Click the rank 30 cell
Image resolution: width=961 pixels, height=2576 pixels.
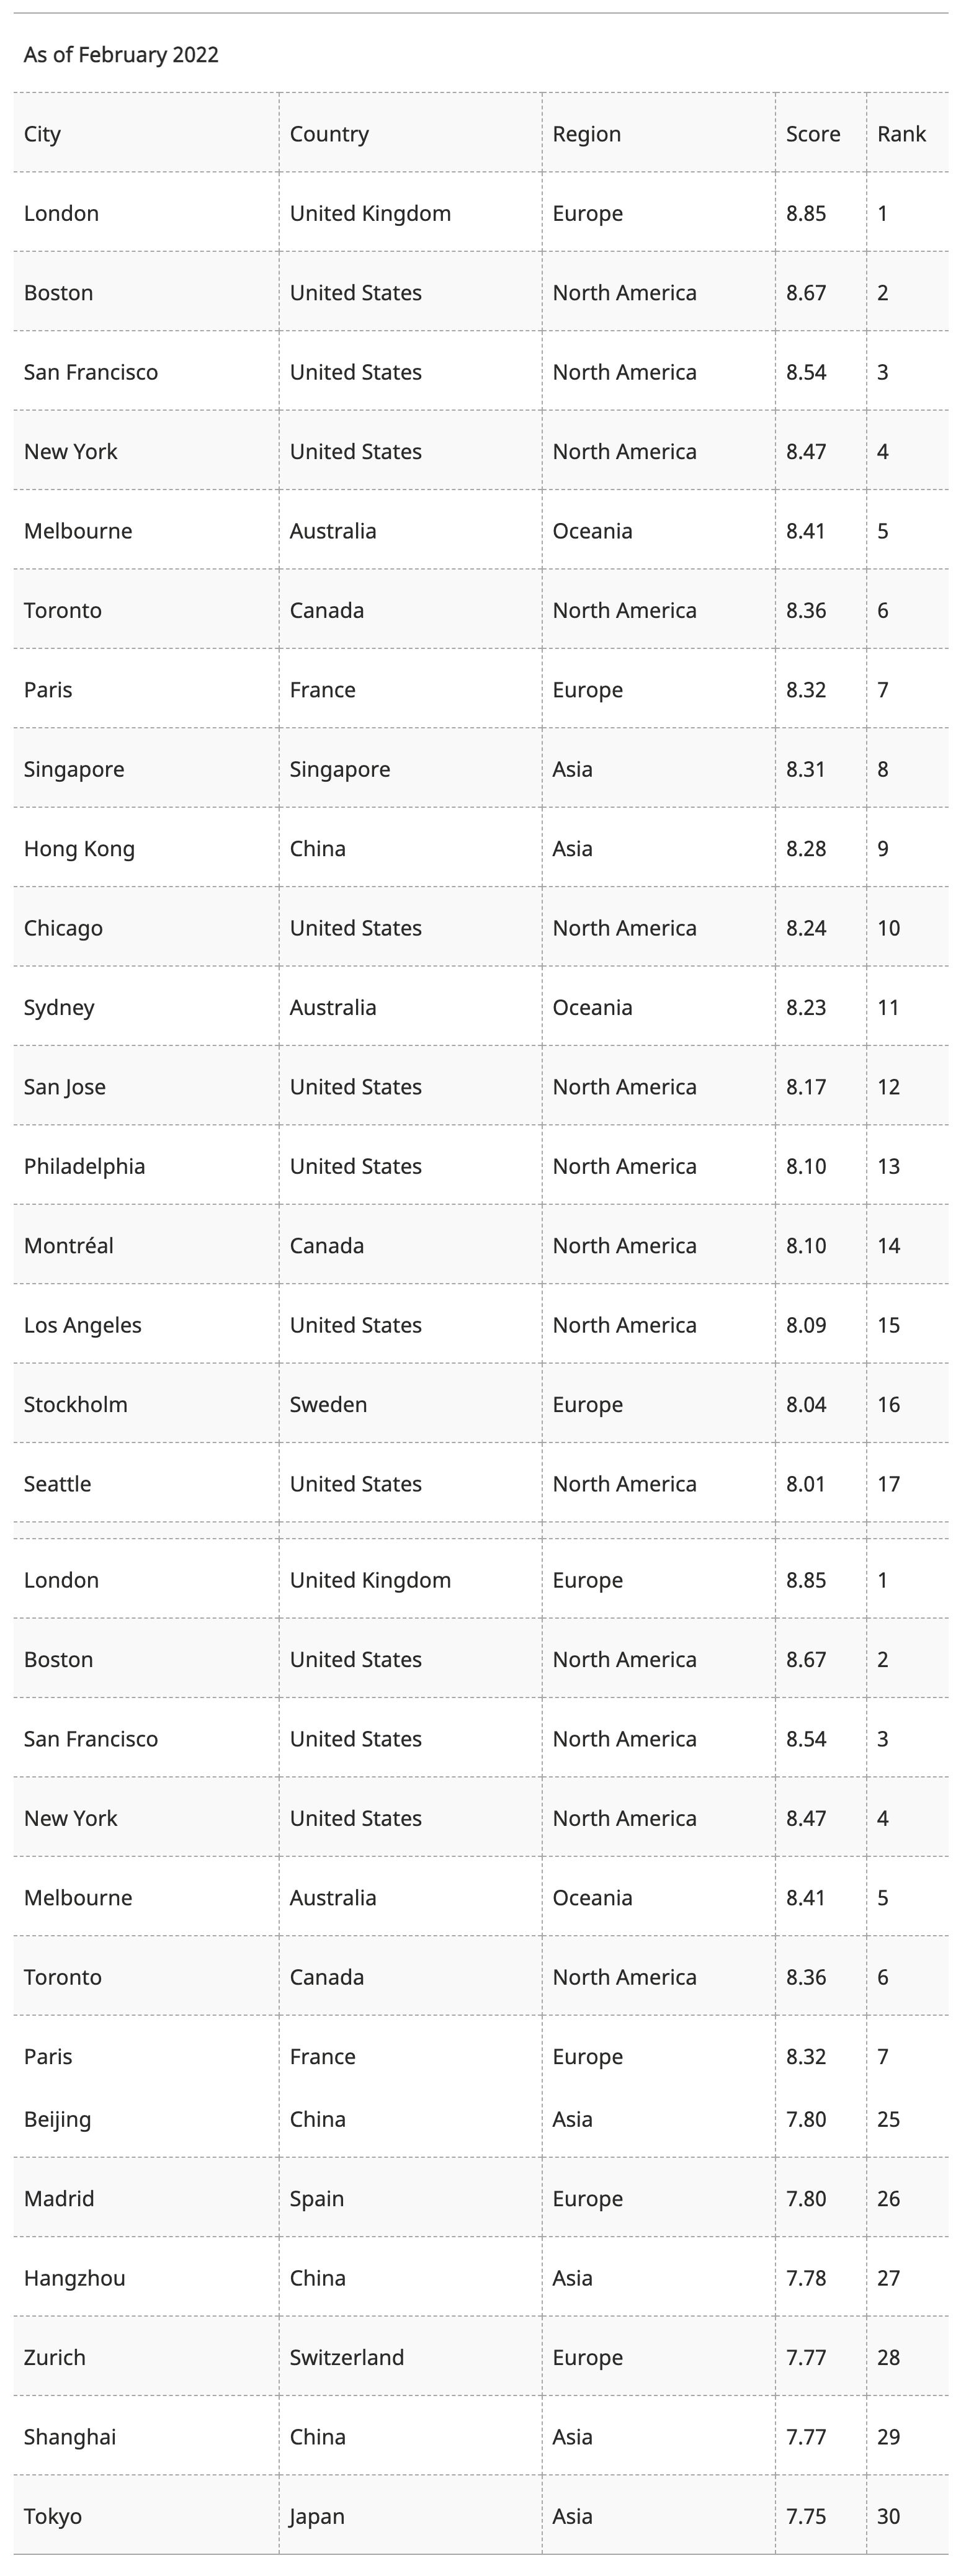point(888,2515)
